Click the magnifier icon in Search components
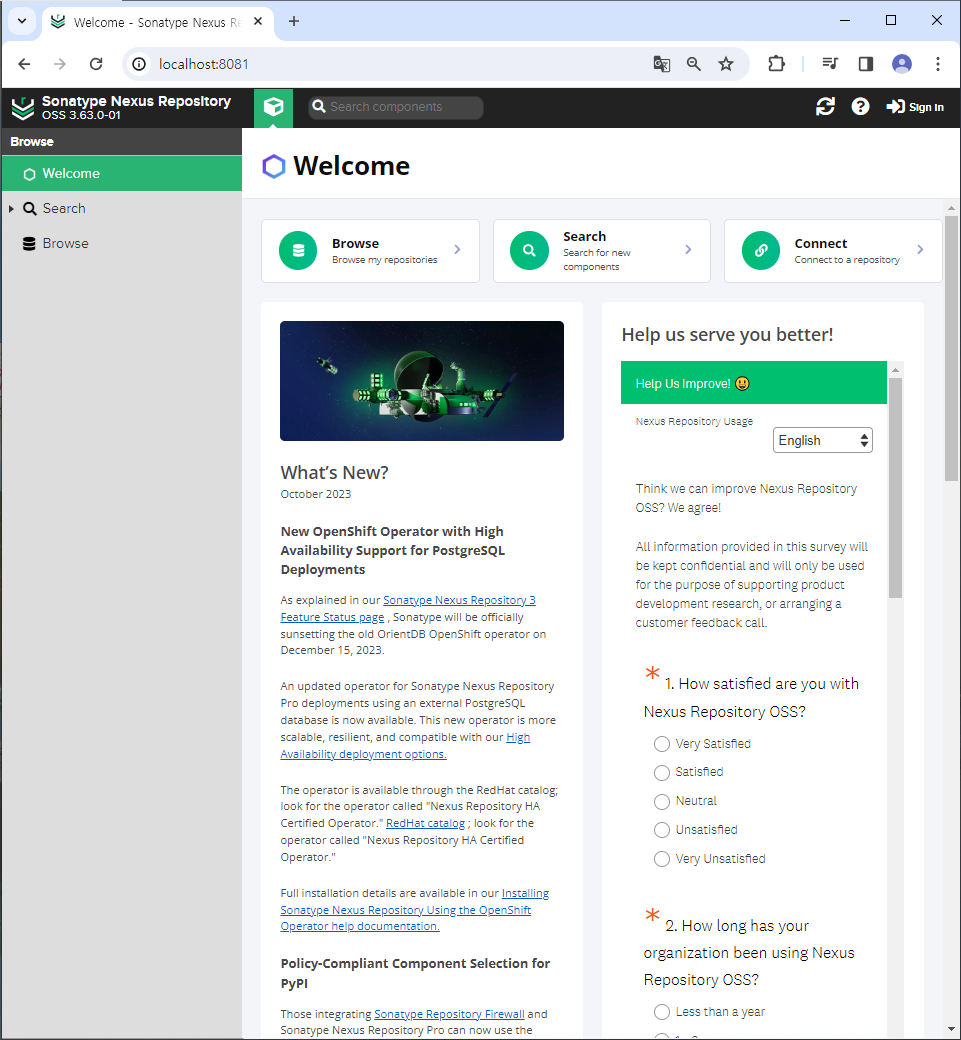 coord(319,107)
